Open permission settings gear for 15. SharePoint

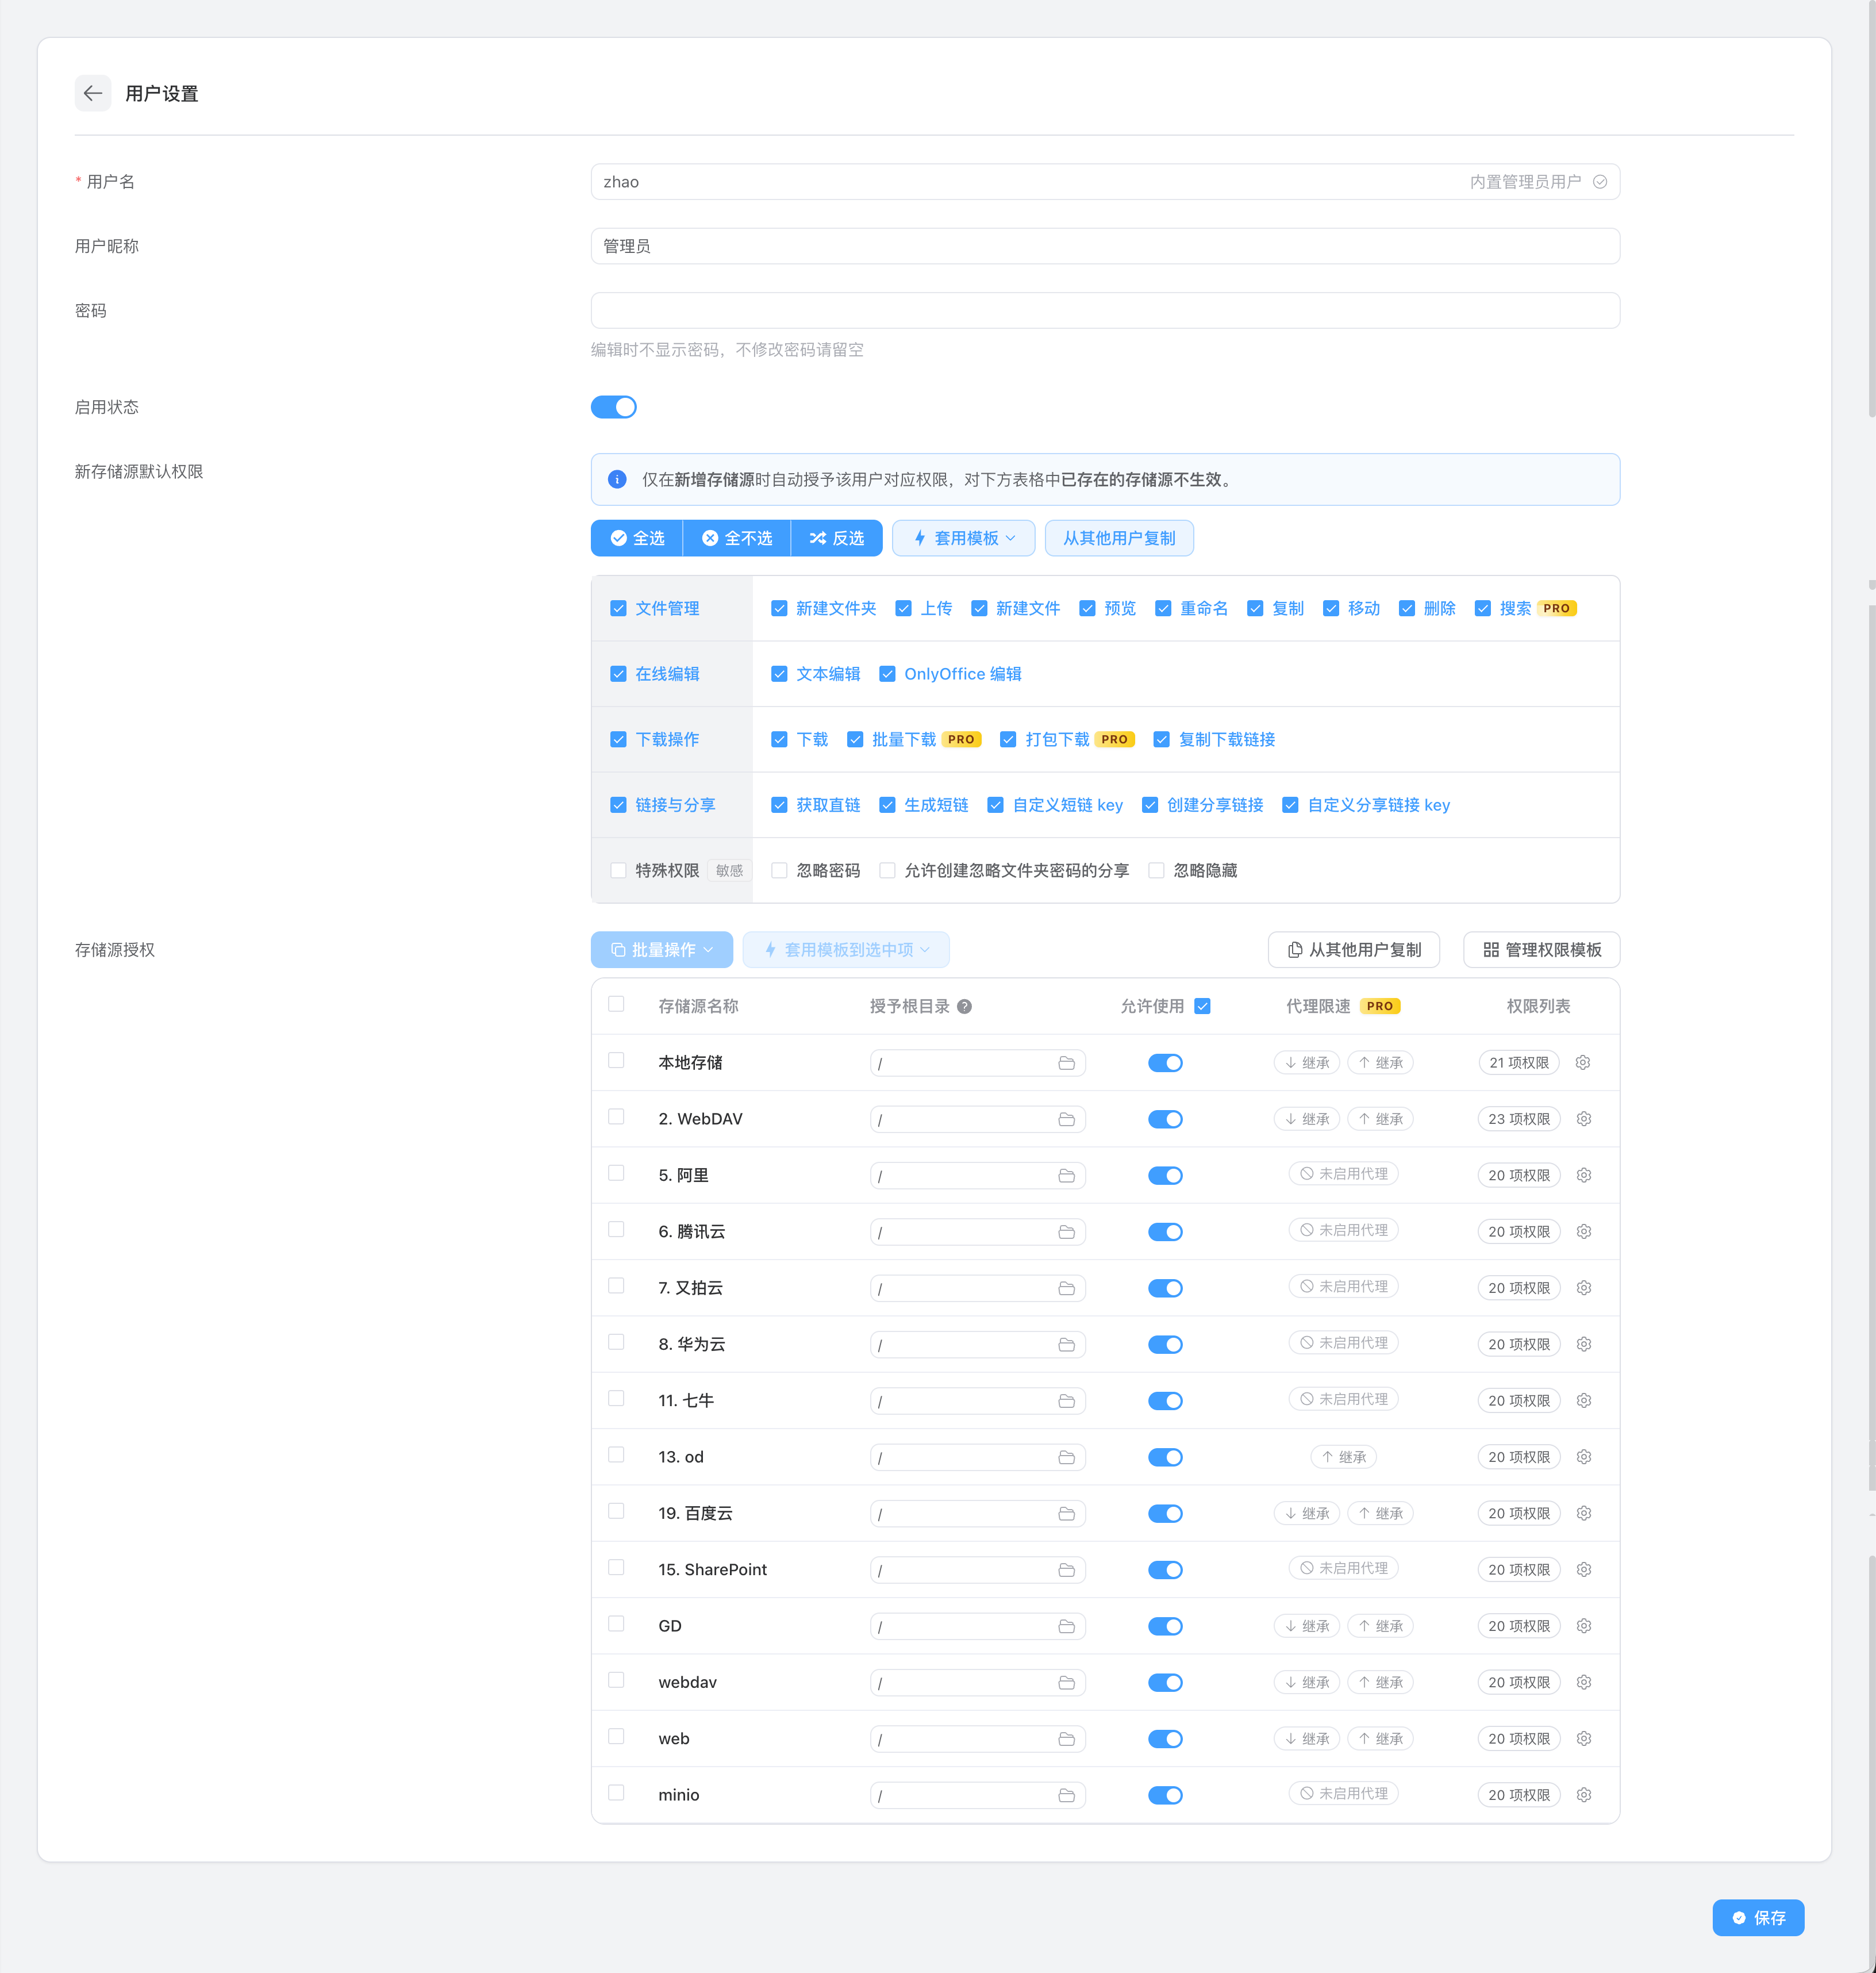(x=1583, y=1569)
